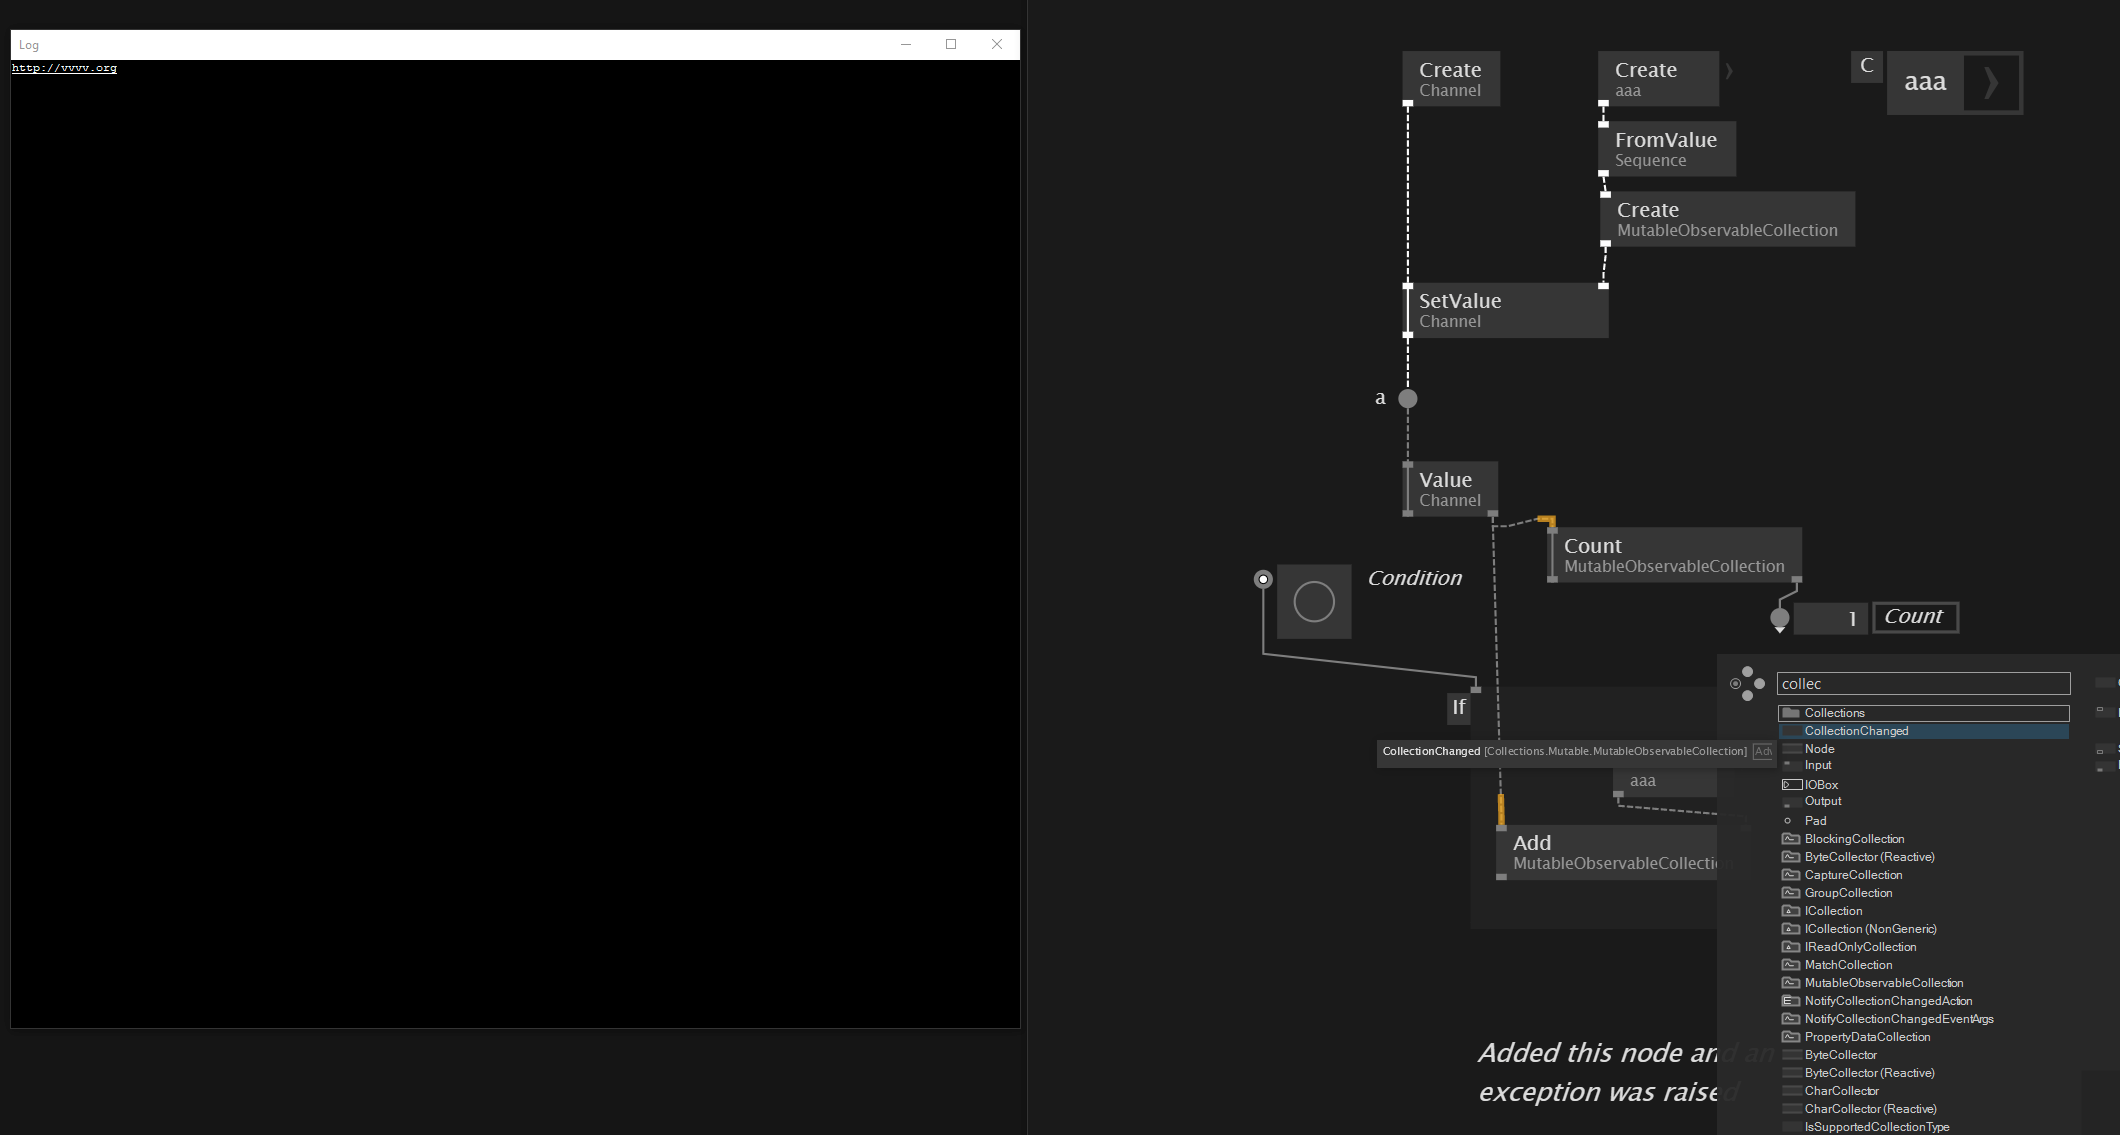The width and height of the screenshot is (2120, 1135).
Task: Maximize the Log window
Action: point(951,44)
